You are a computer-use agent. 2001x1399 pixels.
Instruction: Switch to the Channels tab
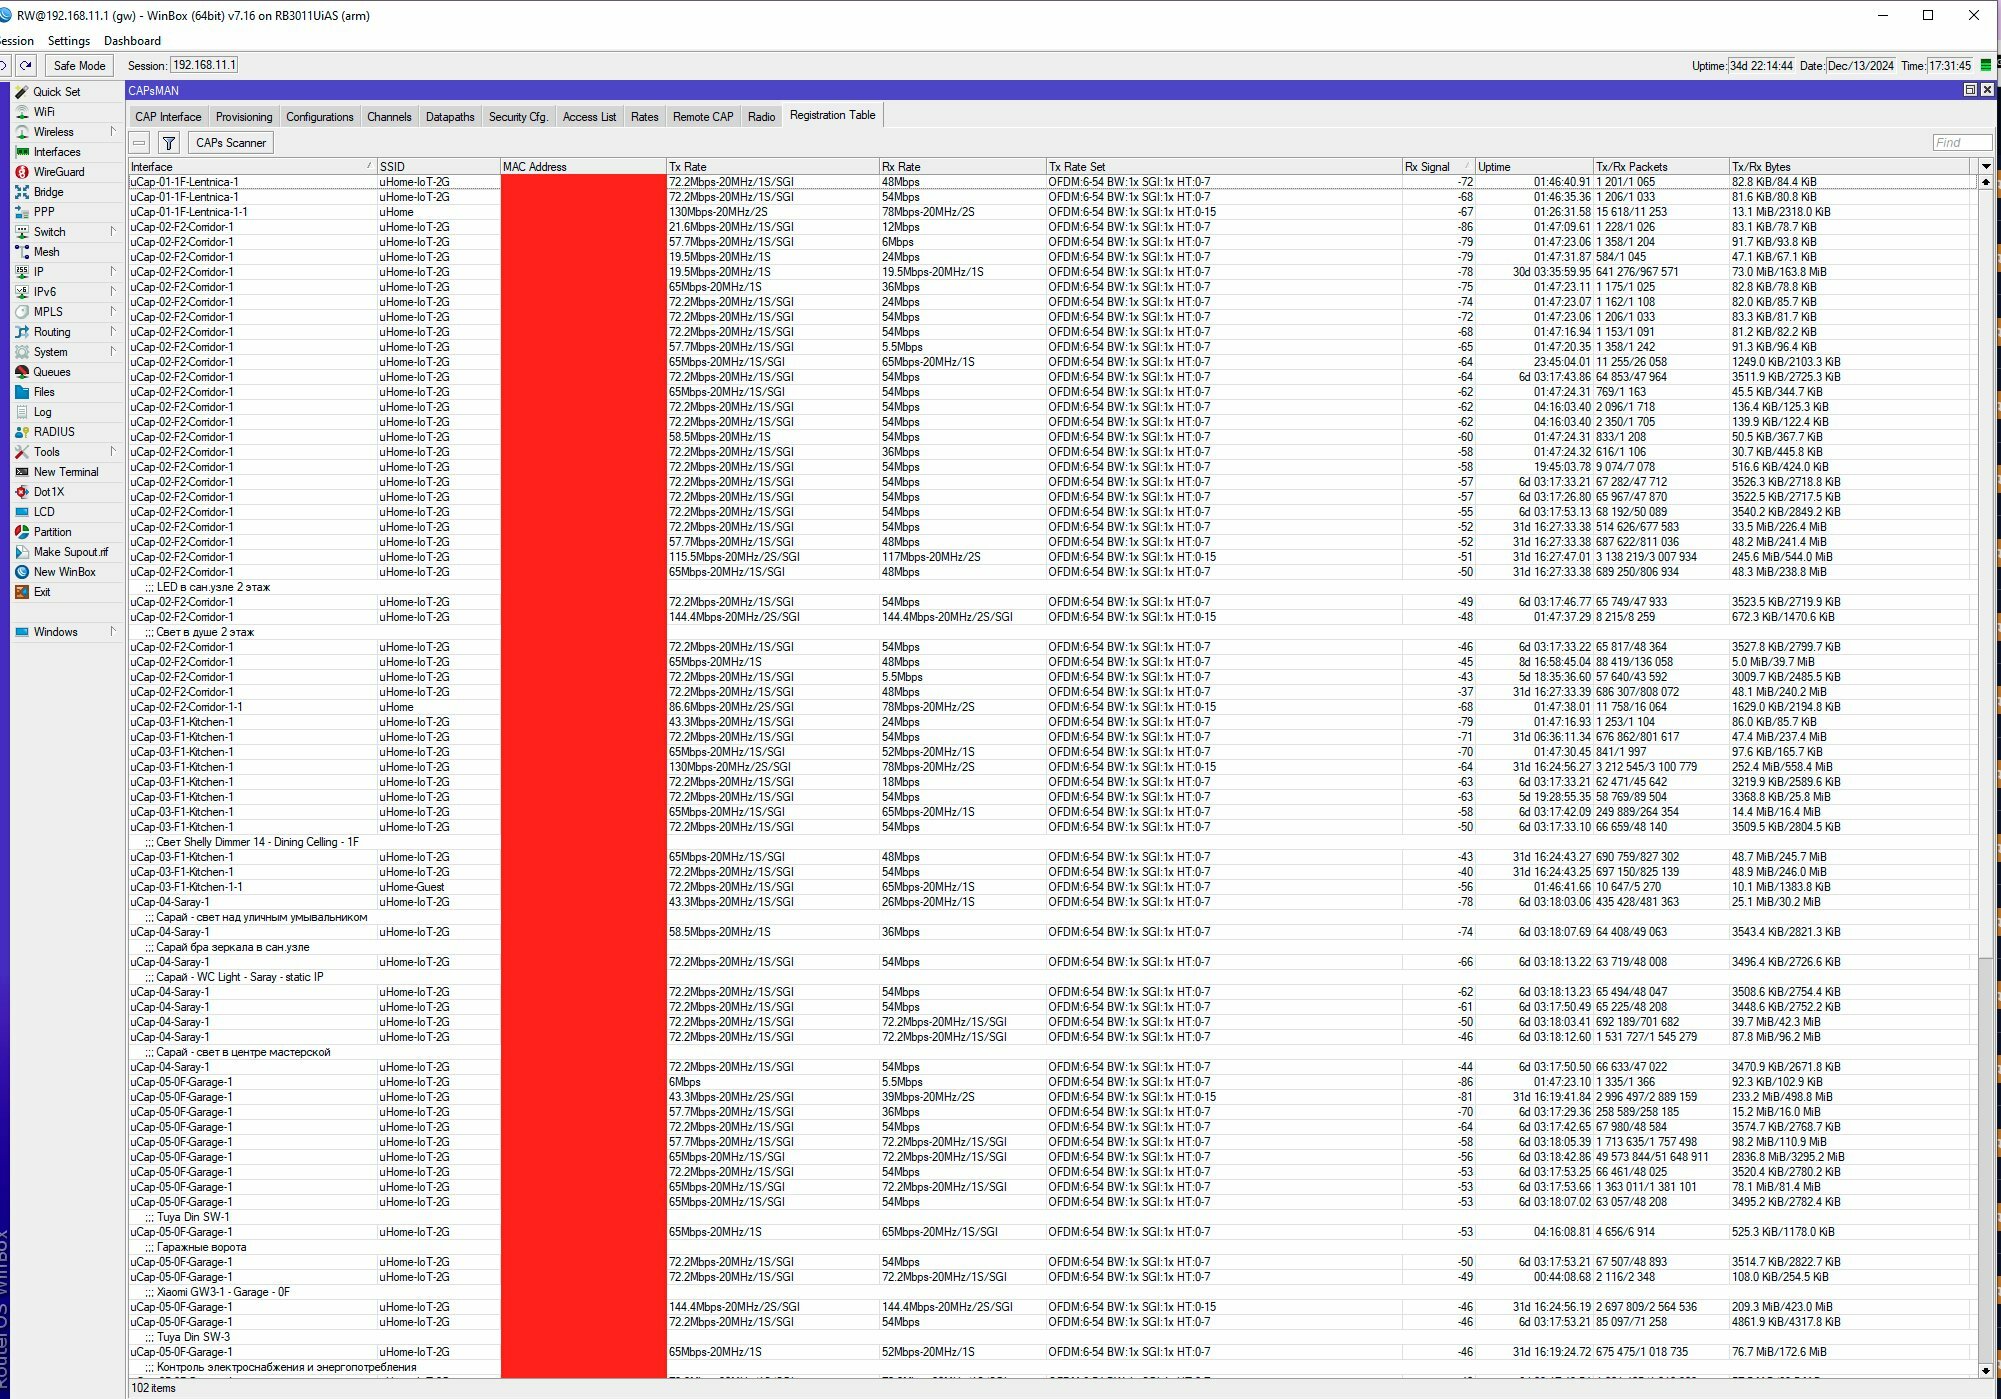coord(389,117)
